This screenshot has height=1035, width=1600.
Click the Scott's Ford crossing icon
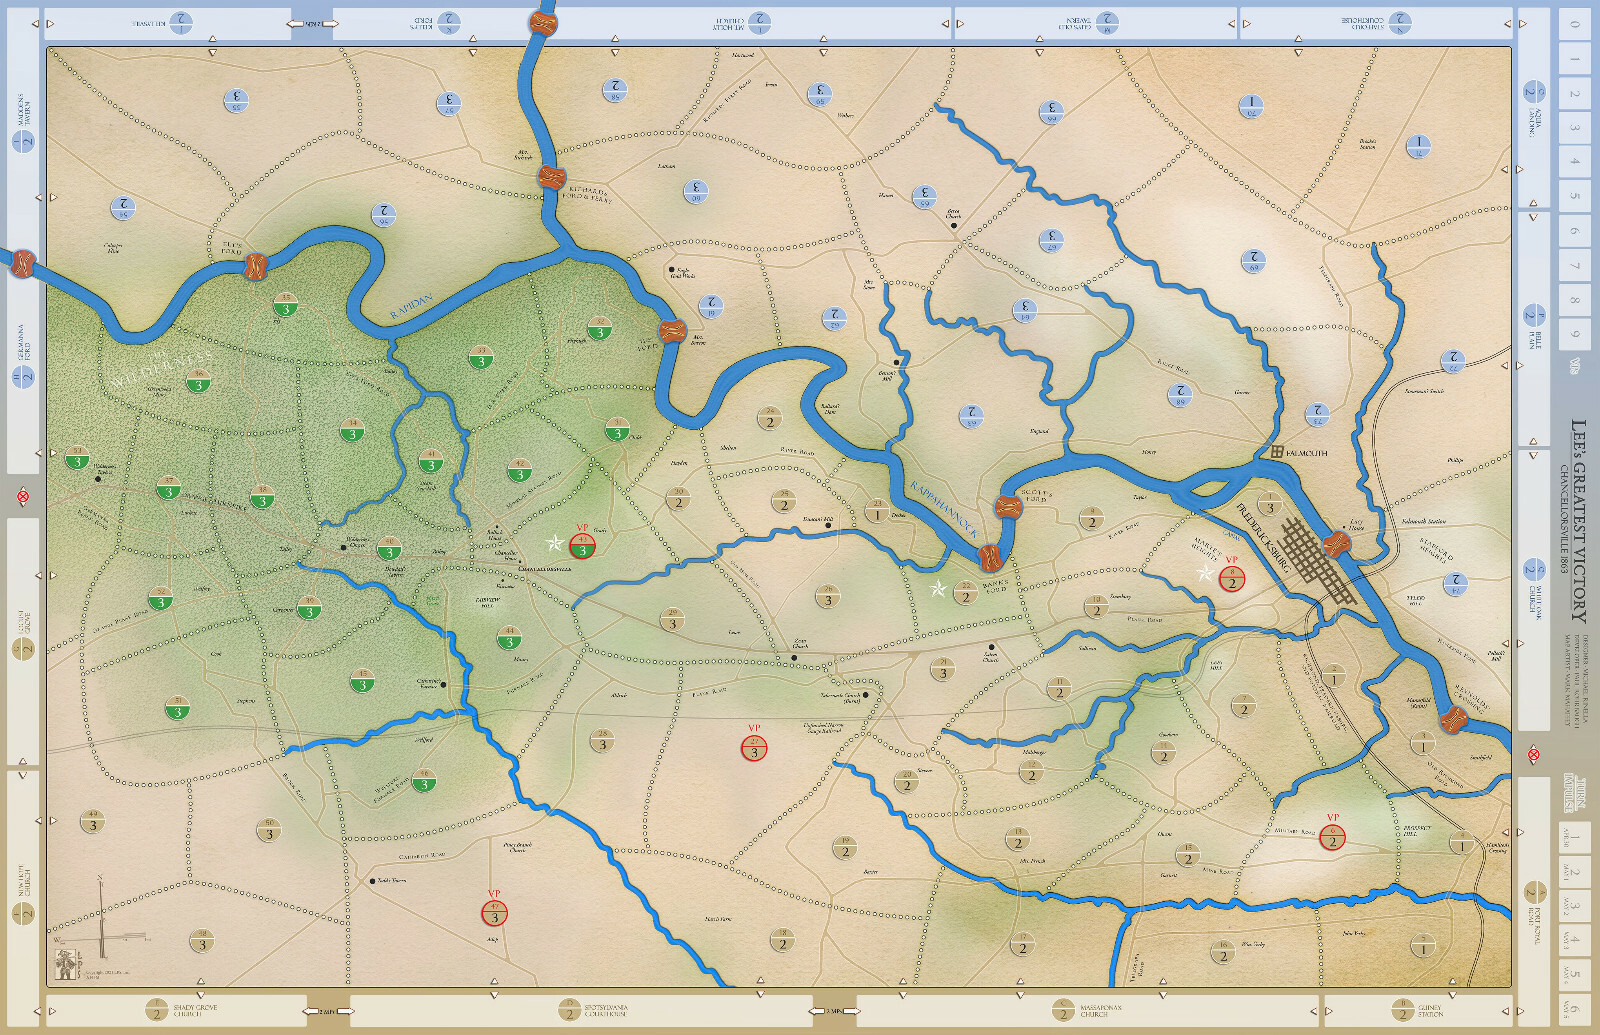tap(1008, 507)
